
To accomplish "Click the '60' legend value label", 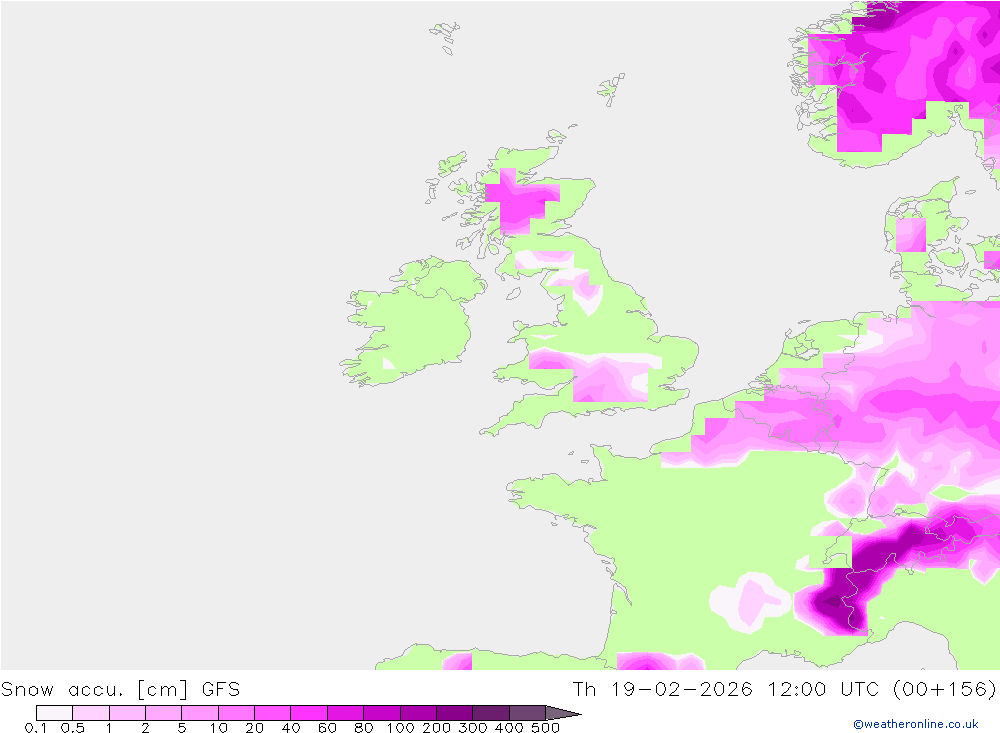I will click(327, 728).
